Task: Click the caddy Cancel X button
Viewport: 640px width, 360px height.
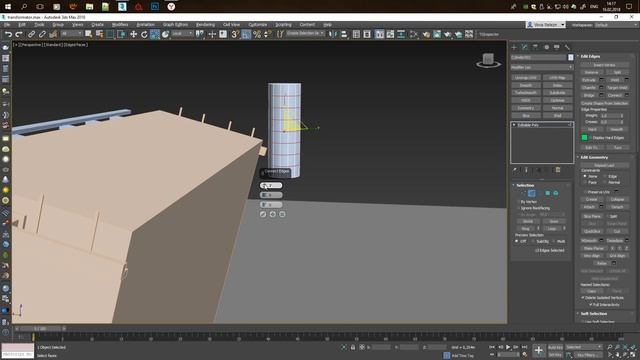Action: (282, 214)
